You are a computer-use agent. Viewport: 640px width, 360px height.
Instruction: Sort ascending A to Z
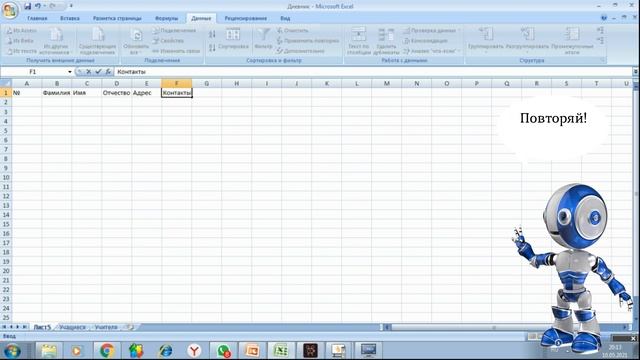tap(212, 34)
